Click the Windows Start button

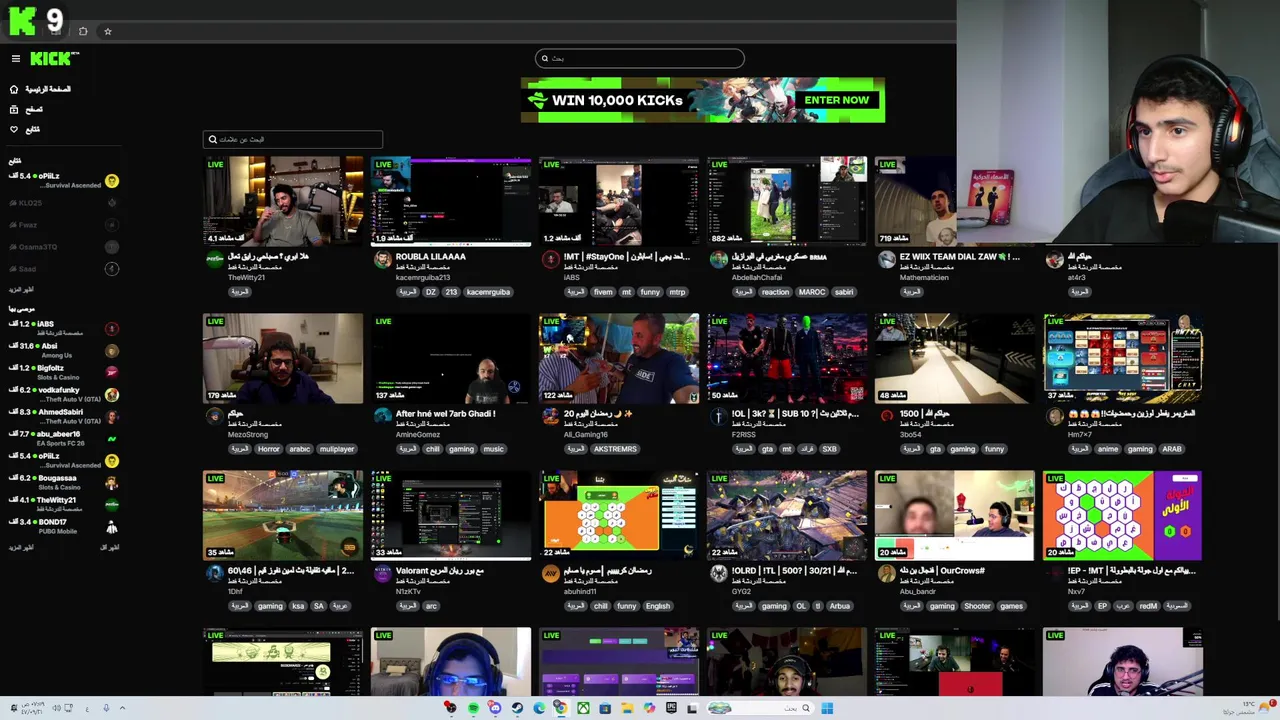827,708
